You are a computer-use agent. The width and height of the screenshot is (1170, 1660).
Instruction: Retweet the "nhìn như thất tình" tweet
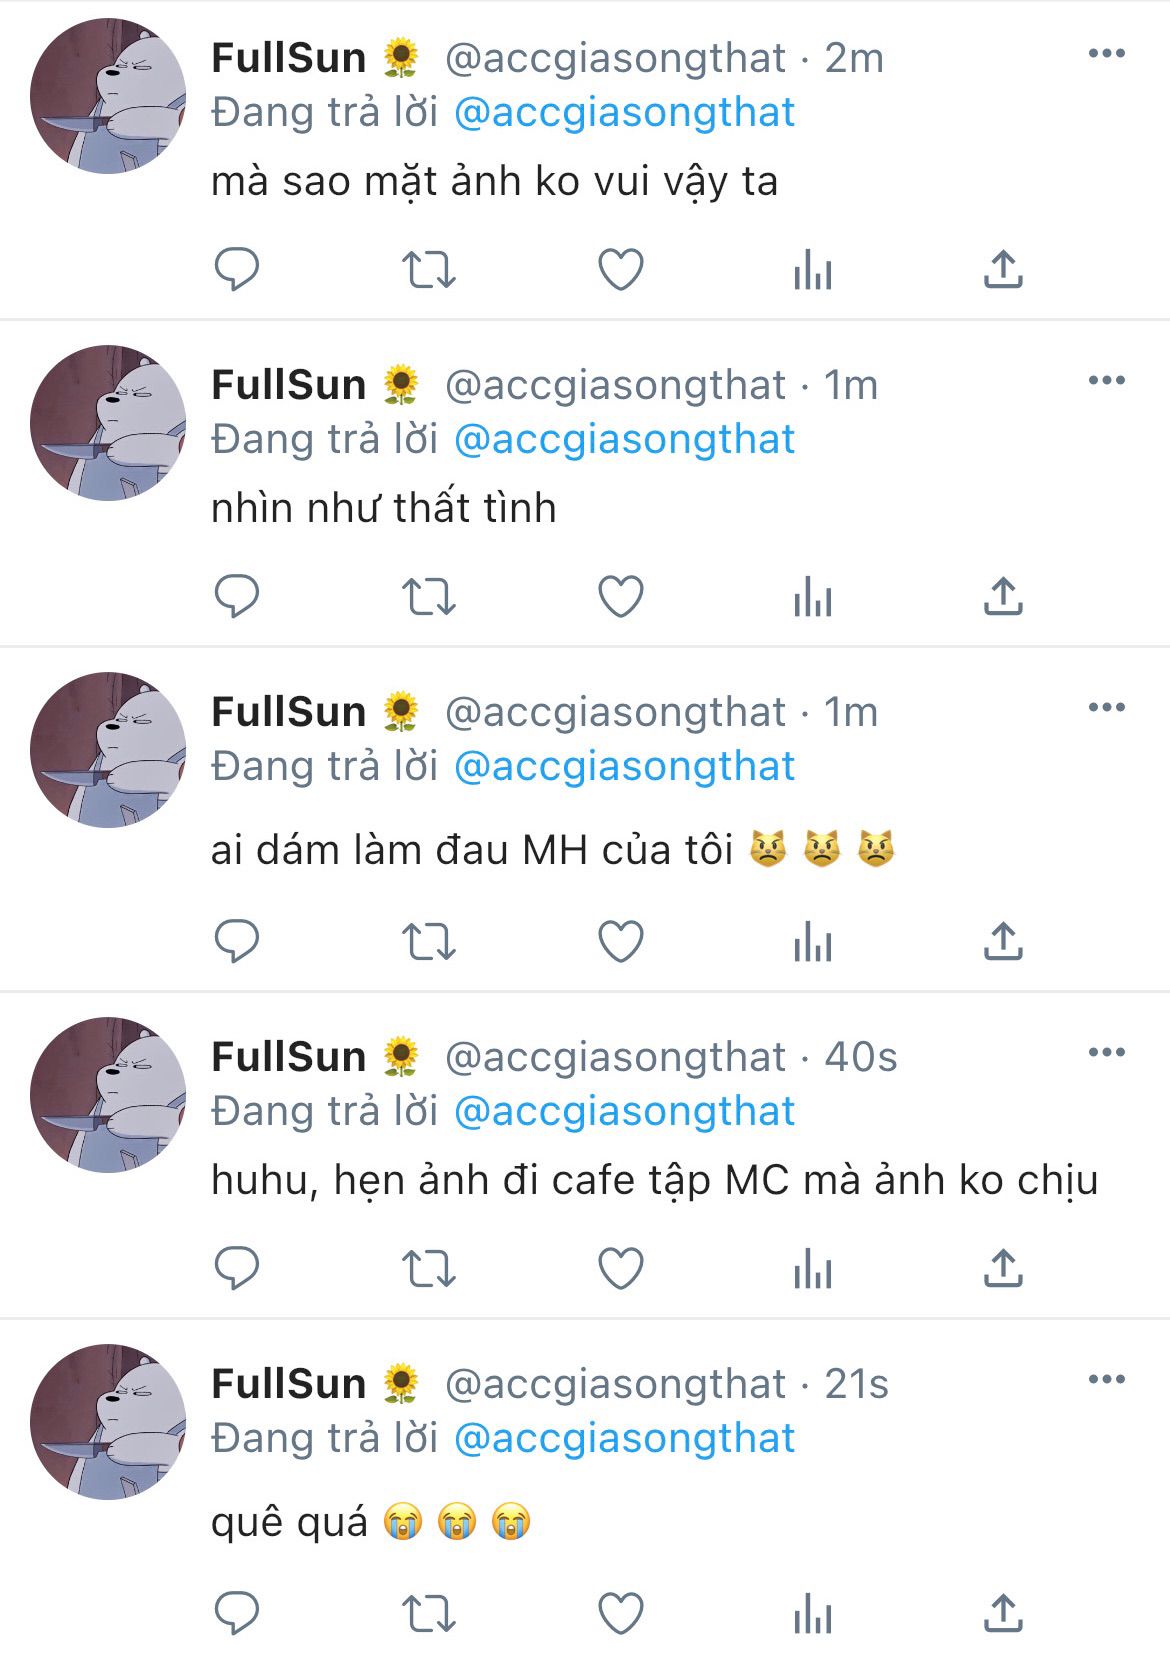click(x=428, y=597)
